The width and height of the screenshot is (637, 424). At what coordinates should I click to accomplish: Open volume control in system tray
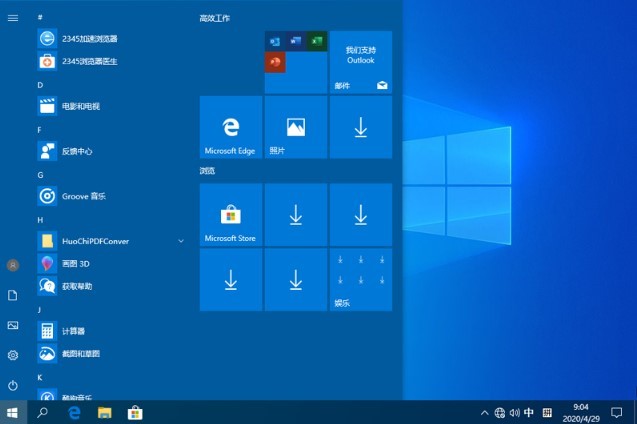514,412
